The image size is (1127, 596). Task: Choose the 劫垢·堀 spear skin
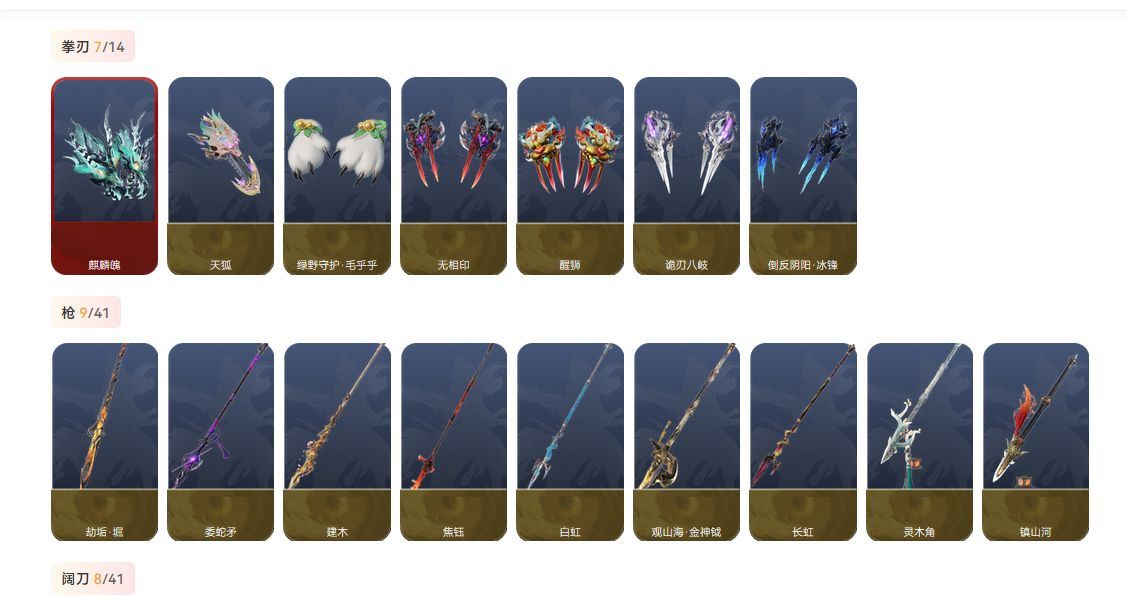pyautogui.click(x=104, y=442)
